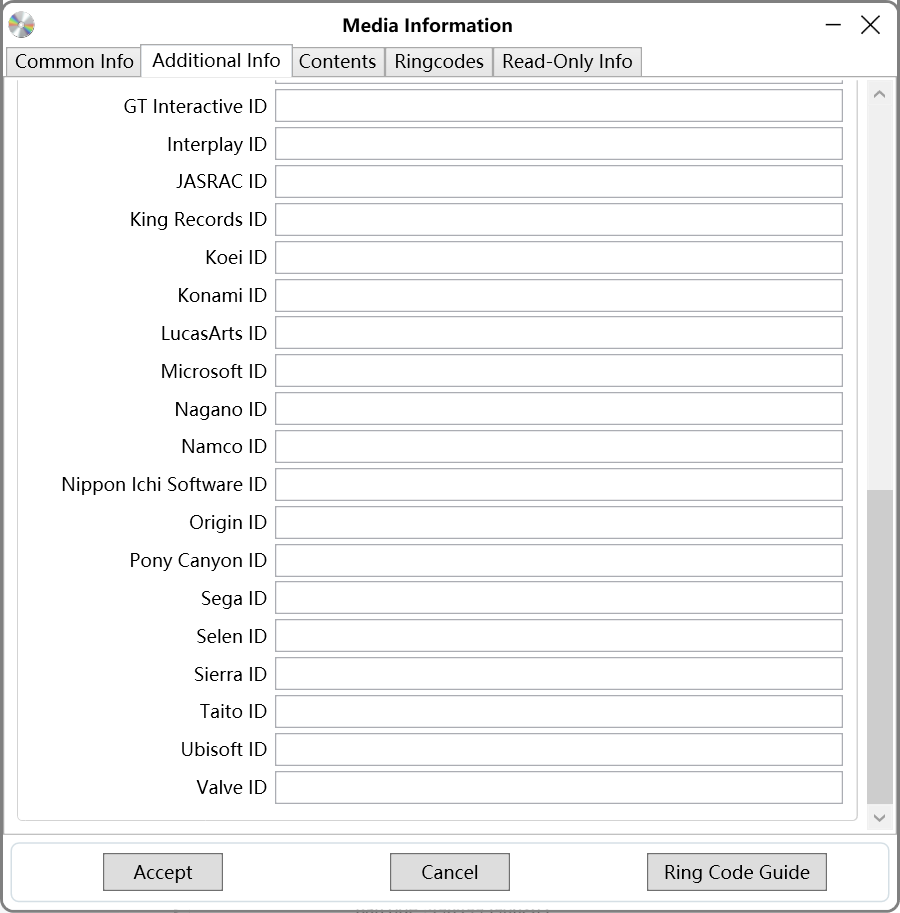Select the Sierra ID input field
Screen dimensions: 900x913
559,674
